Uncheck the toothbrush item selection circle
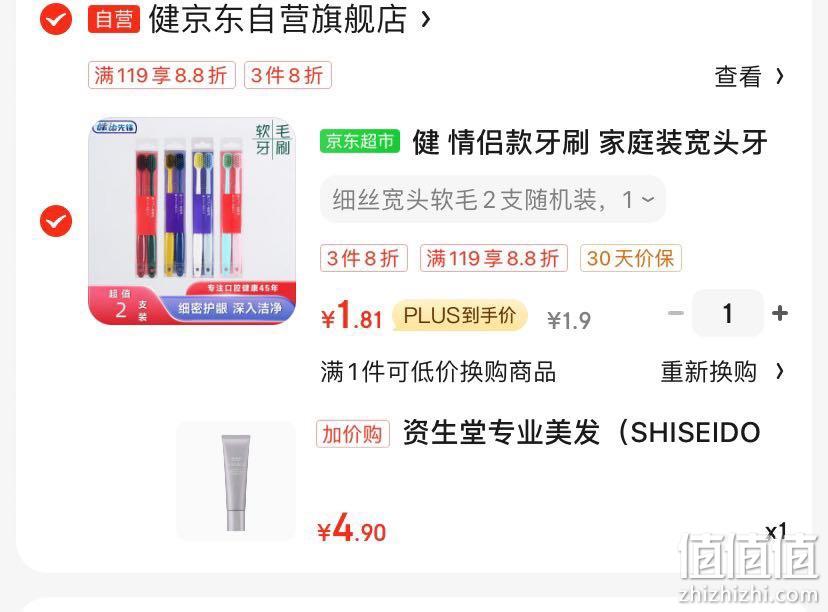828x612 pixels. tap(56, 221)
